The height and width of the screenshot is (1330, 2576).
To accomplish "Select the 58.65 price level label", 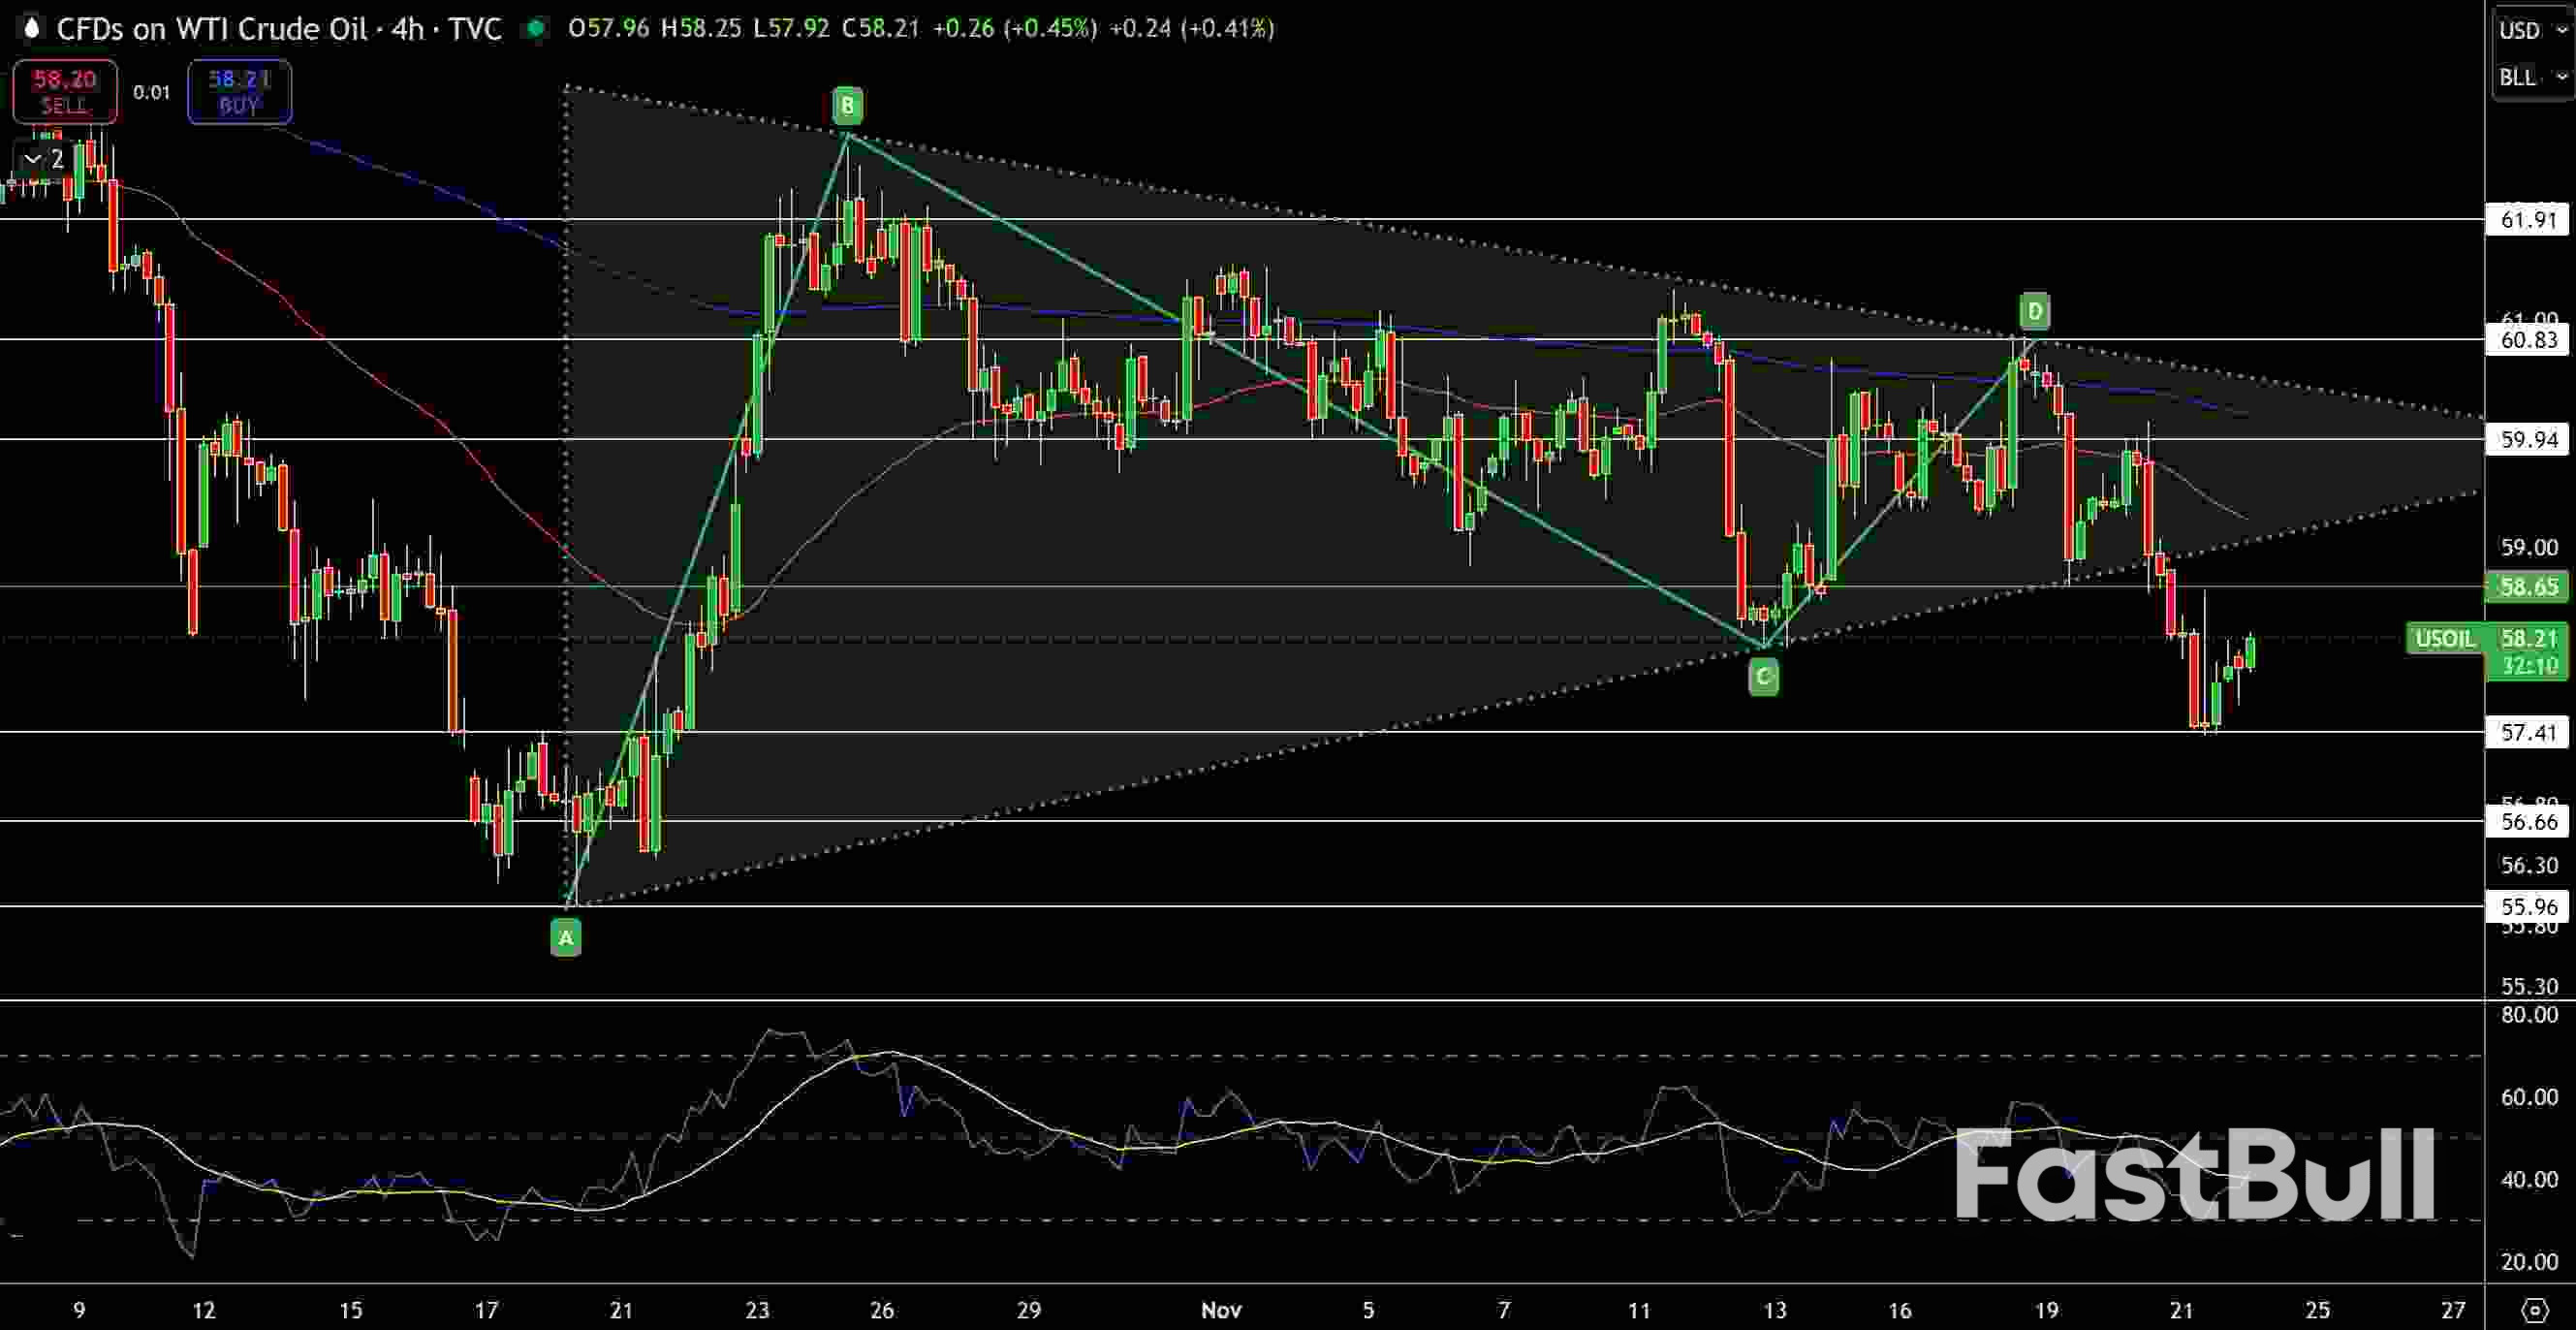I will click(2528, 588).
